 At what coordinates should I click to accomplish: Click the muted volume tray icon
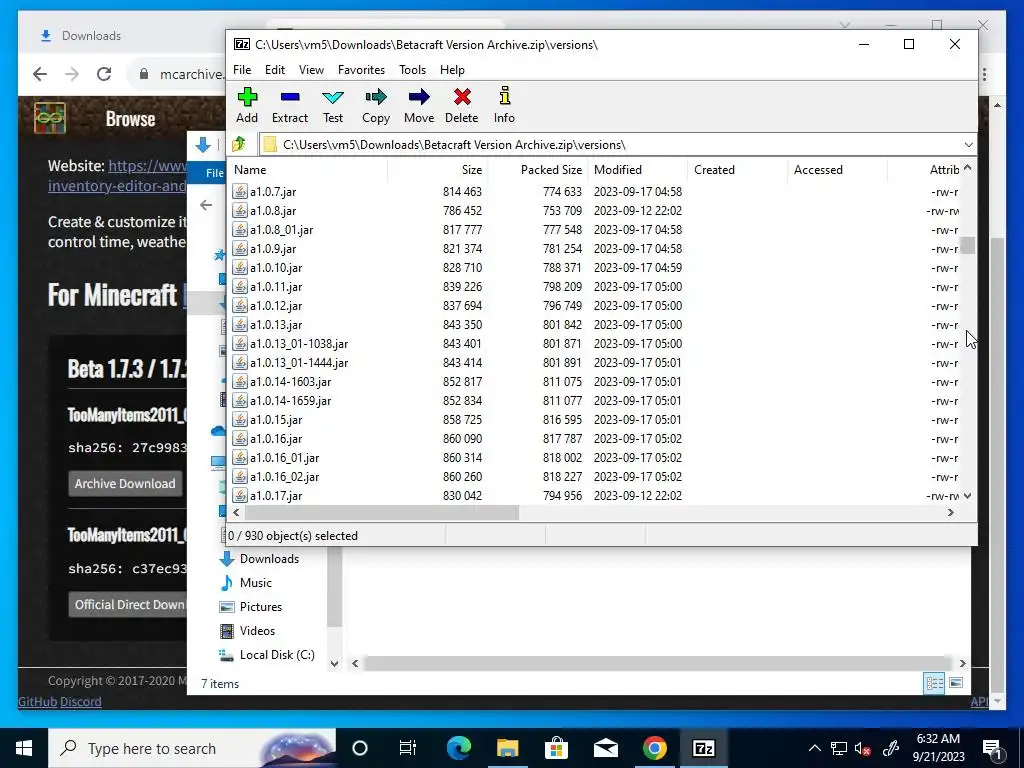863,748
